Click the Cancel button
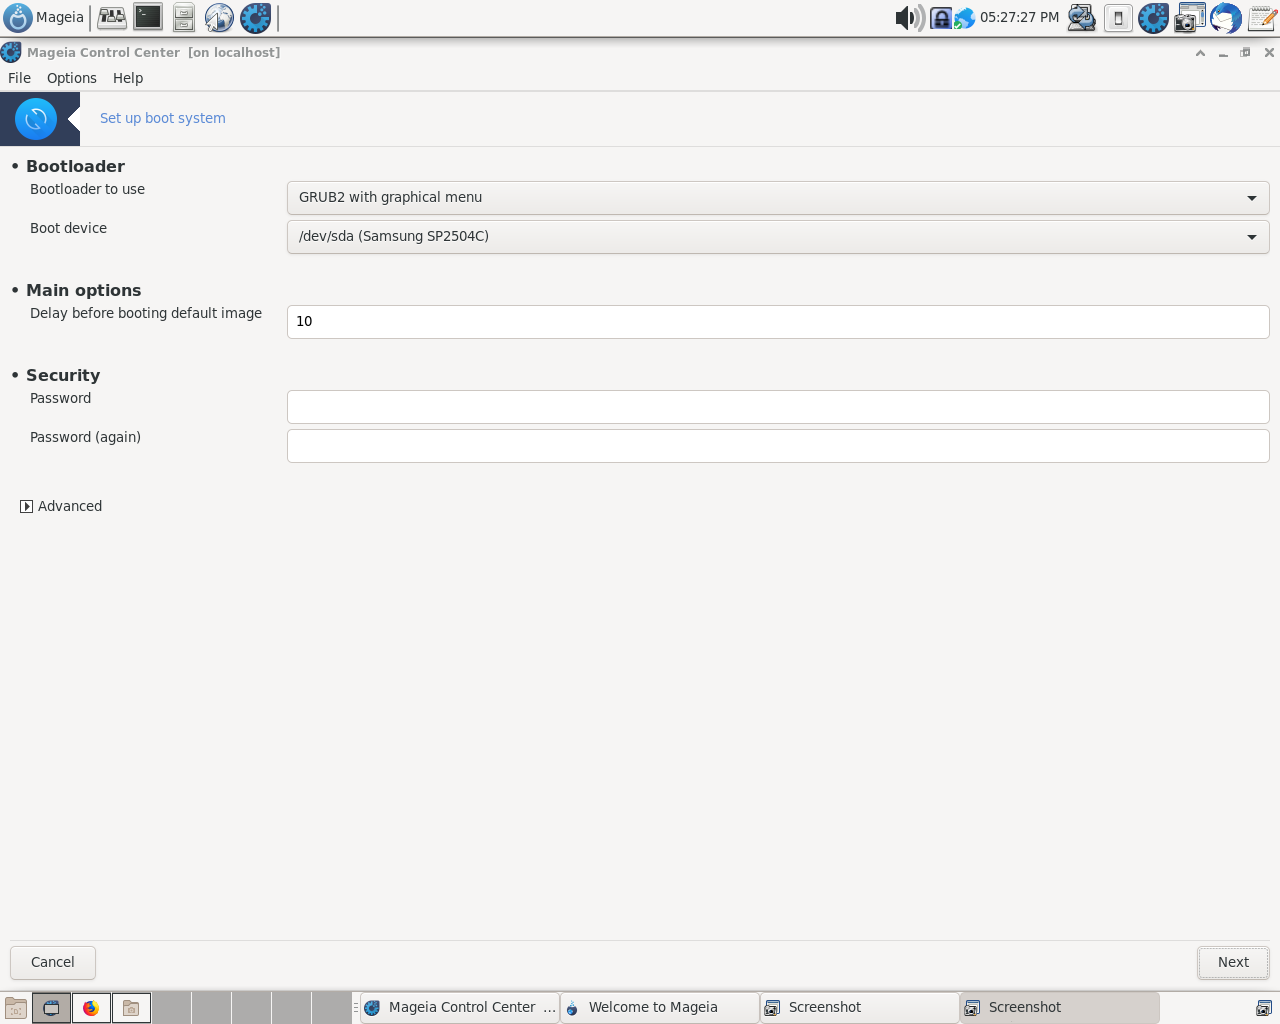 53,963
